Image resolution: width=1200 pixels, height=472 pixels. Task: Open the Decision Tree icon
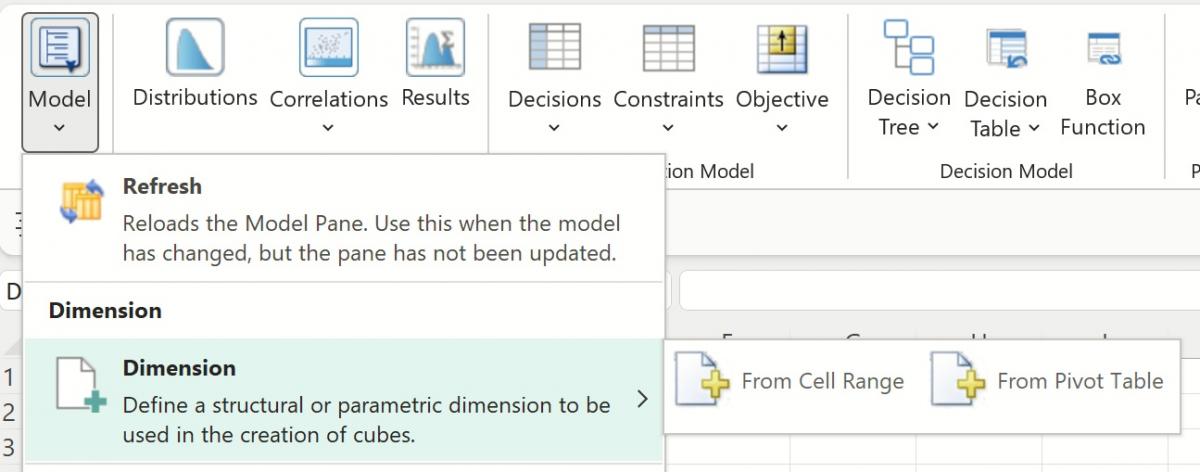(x=908, y=48)
